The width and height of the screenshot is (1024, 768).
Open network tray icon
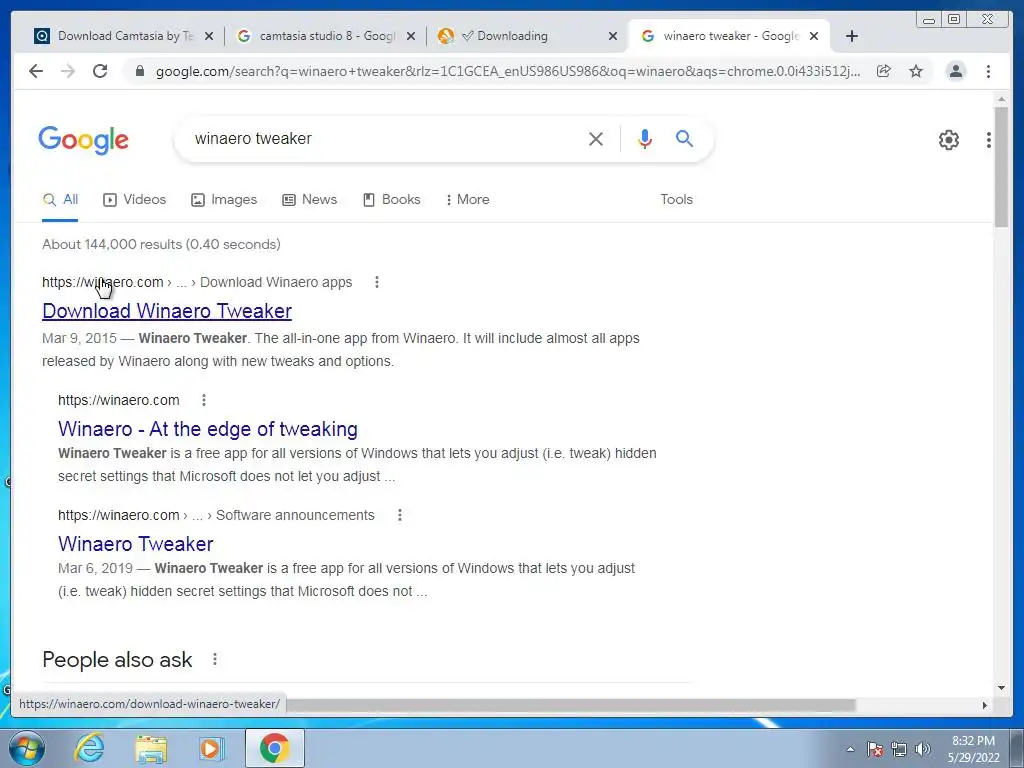click(899, 749)
